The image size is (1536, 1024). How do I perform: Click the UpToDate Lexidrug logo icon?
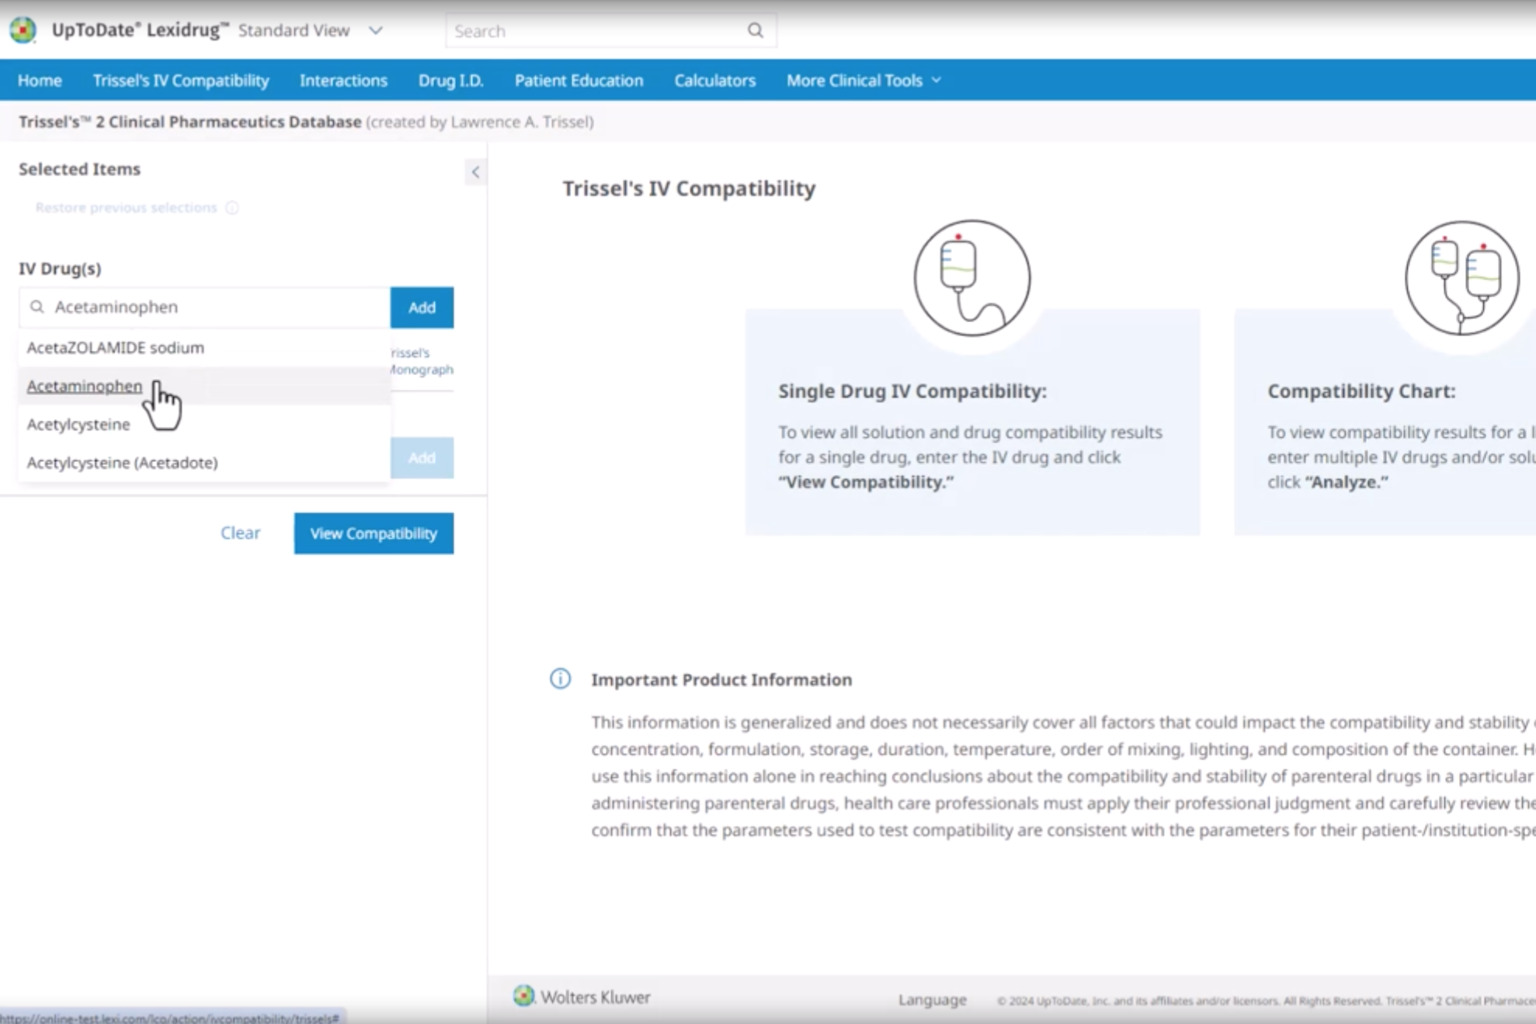coord(23,30)
